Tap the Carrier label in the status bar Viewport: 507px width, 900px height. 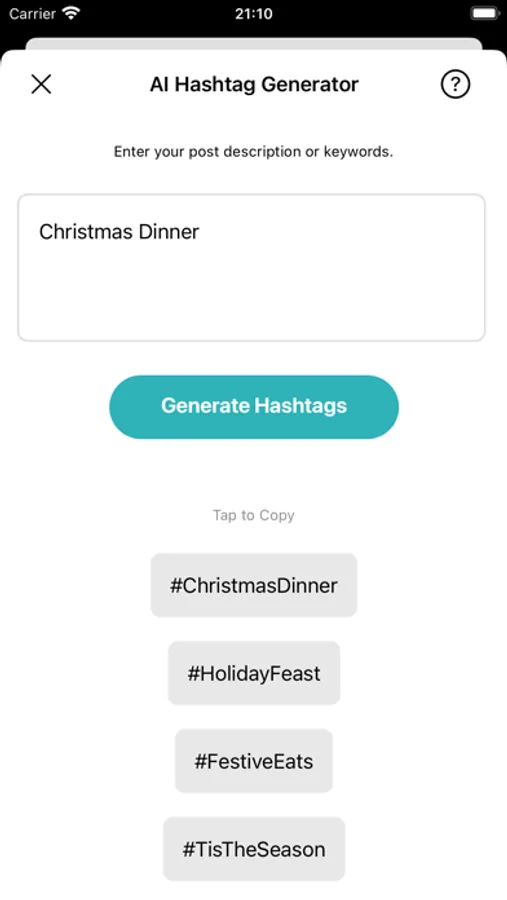[x=33, y=13]
